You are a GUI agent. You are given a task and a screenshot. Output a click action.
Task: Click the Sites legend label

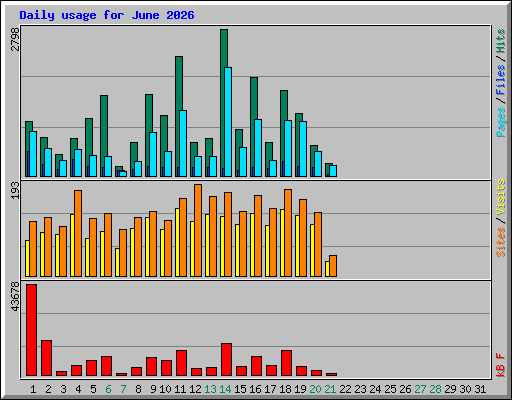(x=500, y=242)
